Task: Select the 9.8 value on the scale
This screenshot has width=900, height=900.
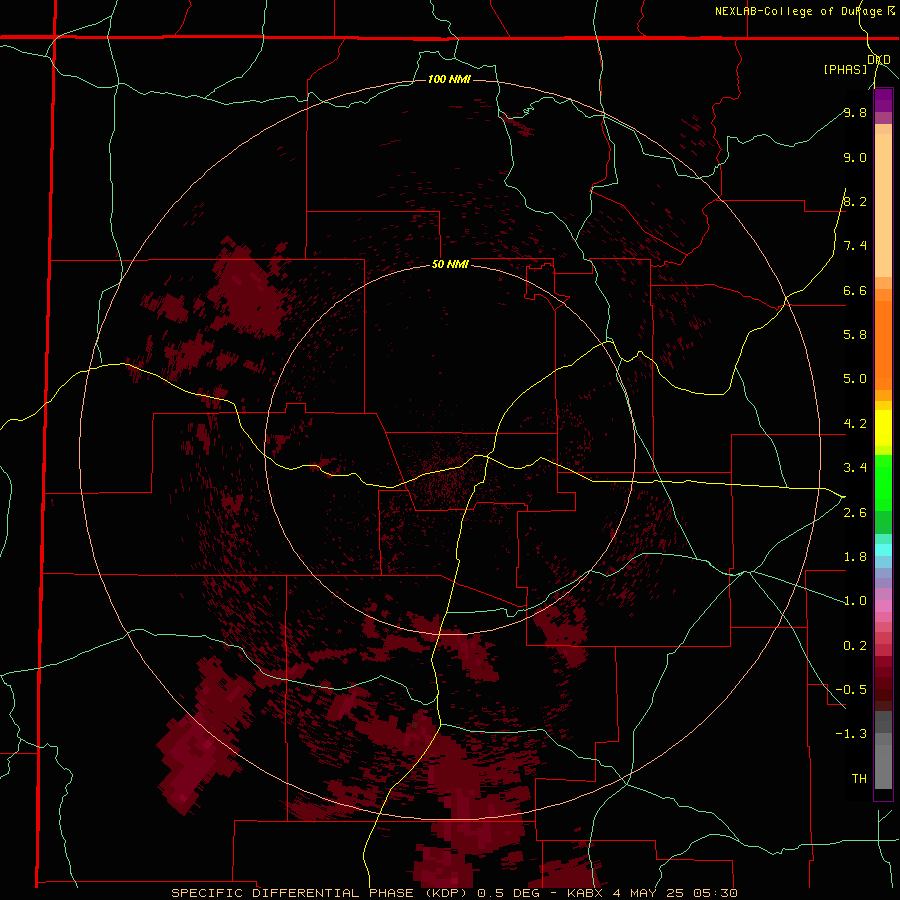Action: pos(855,112)
